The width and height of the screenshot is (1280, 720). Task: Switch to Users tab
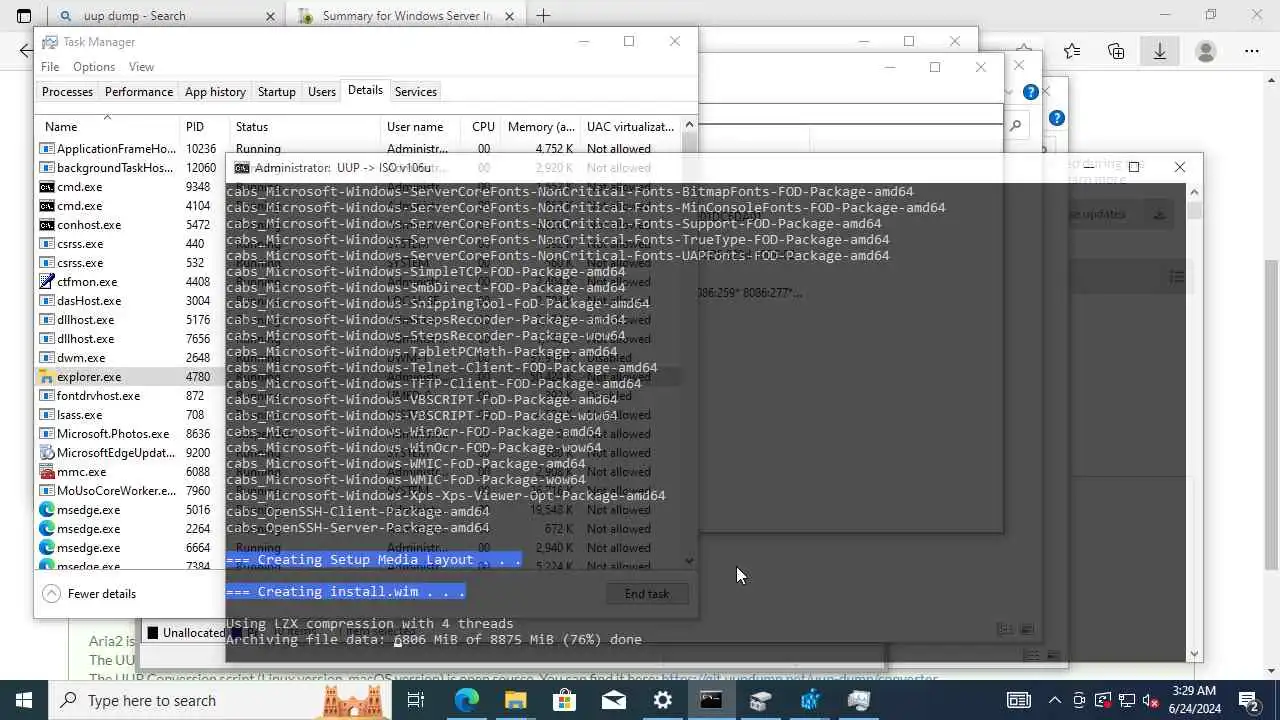click(x=322, y=91)
